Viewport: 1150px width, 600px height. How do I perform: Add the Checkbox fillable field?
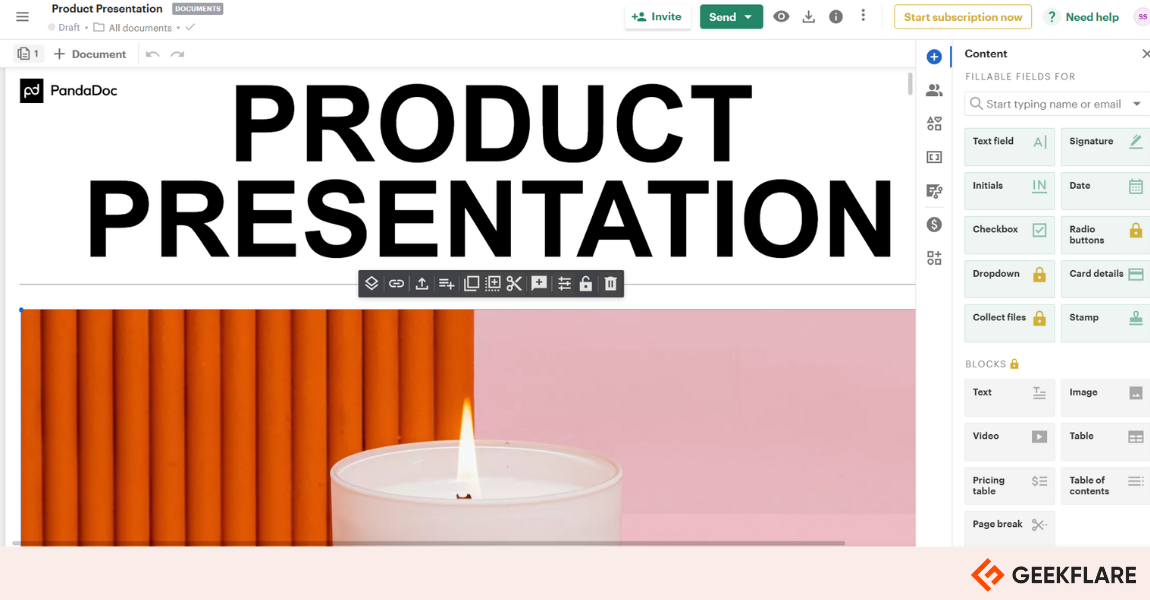pos(1009,235)
